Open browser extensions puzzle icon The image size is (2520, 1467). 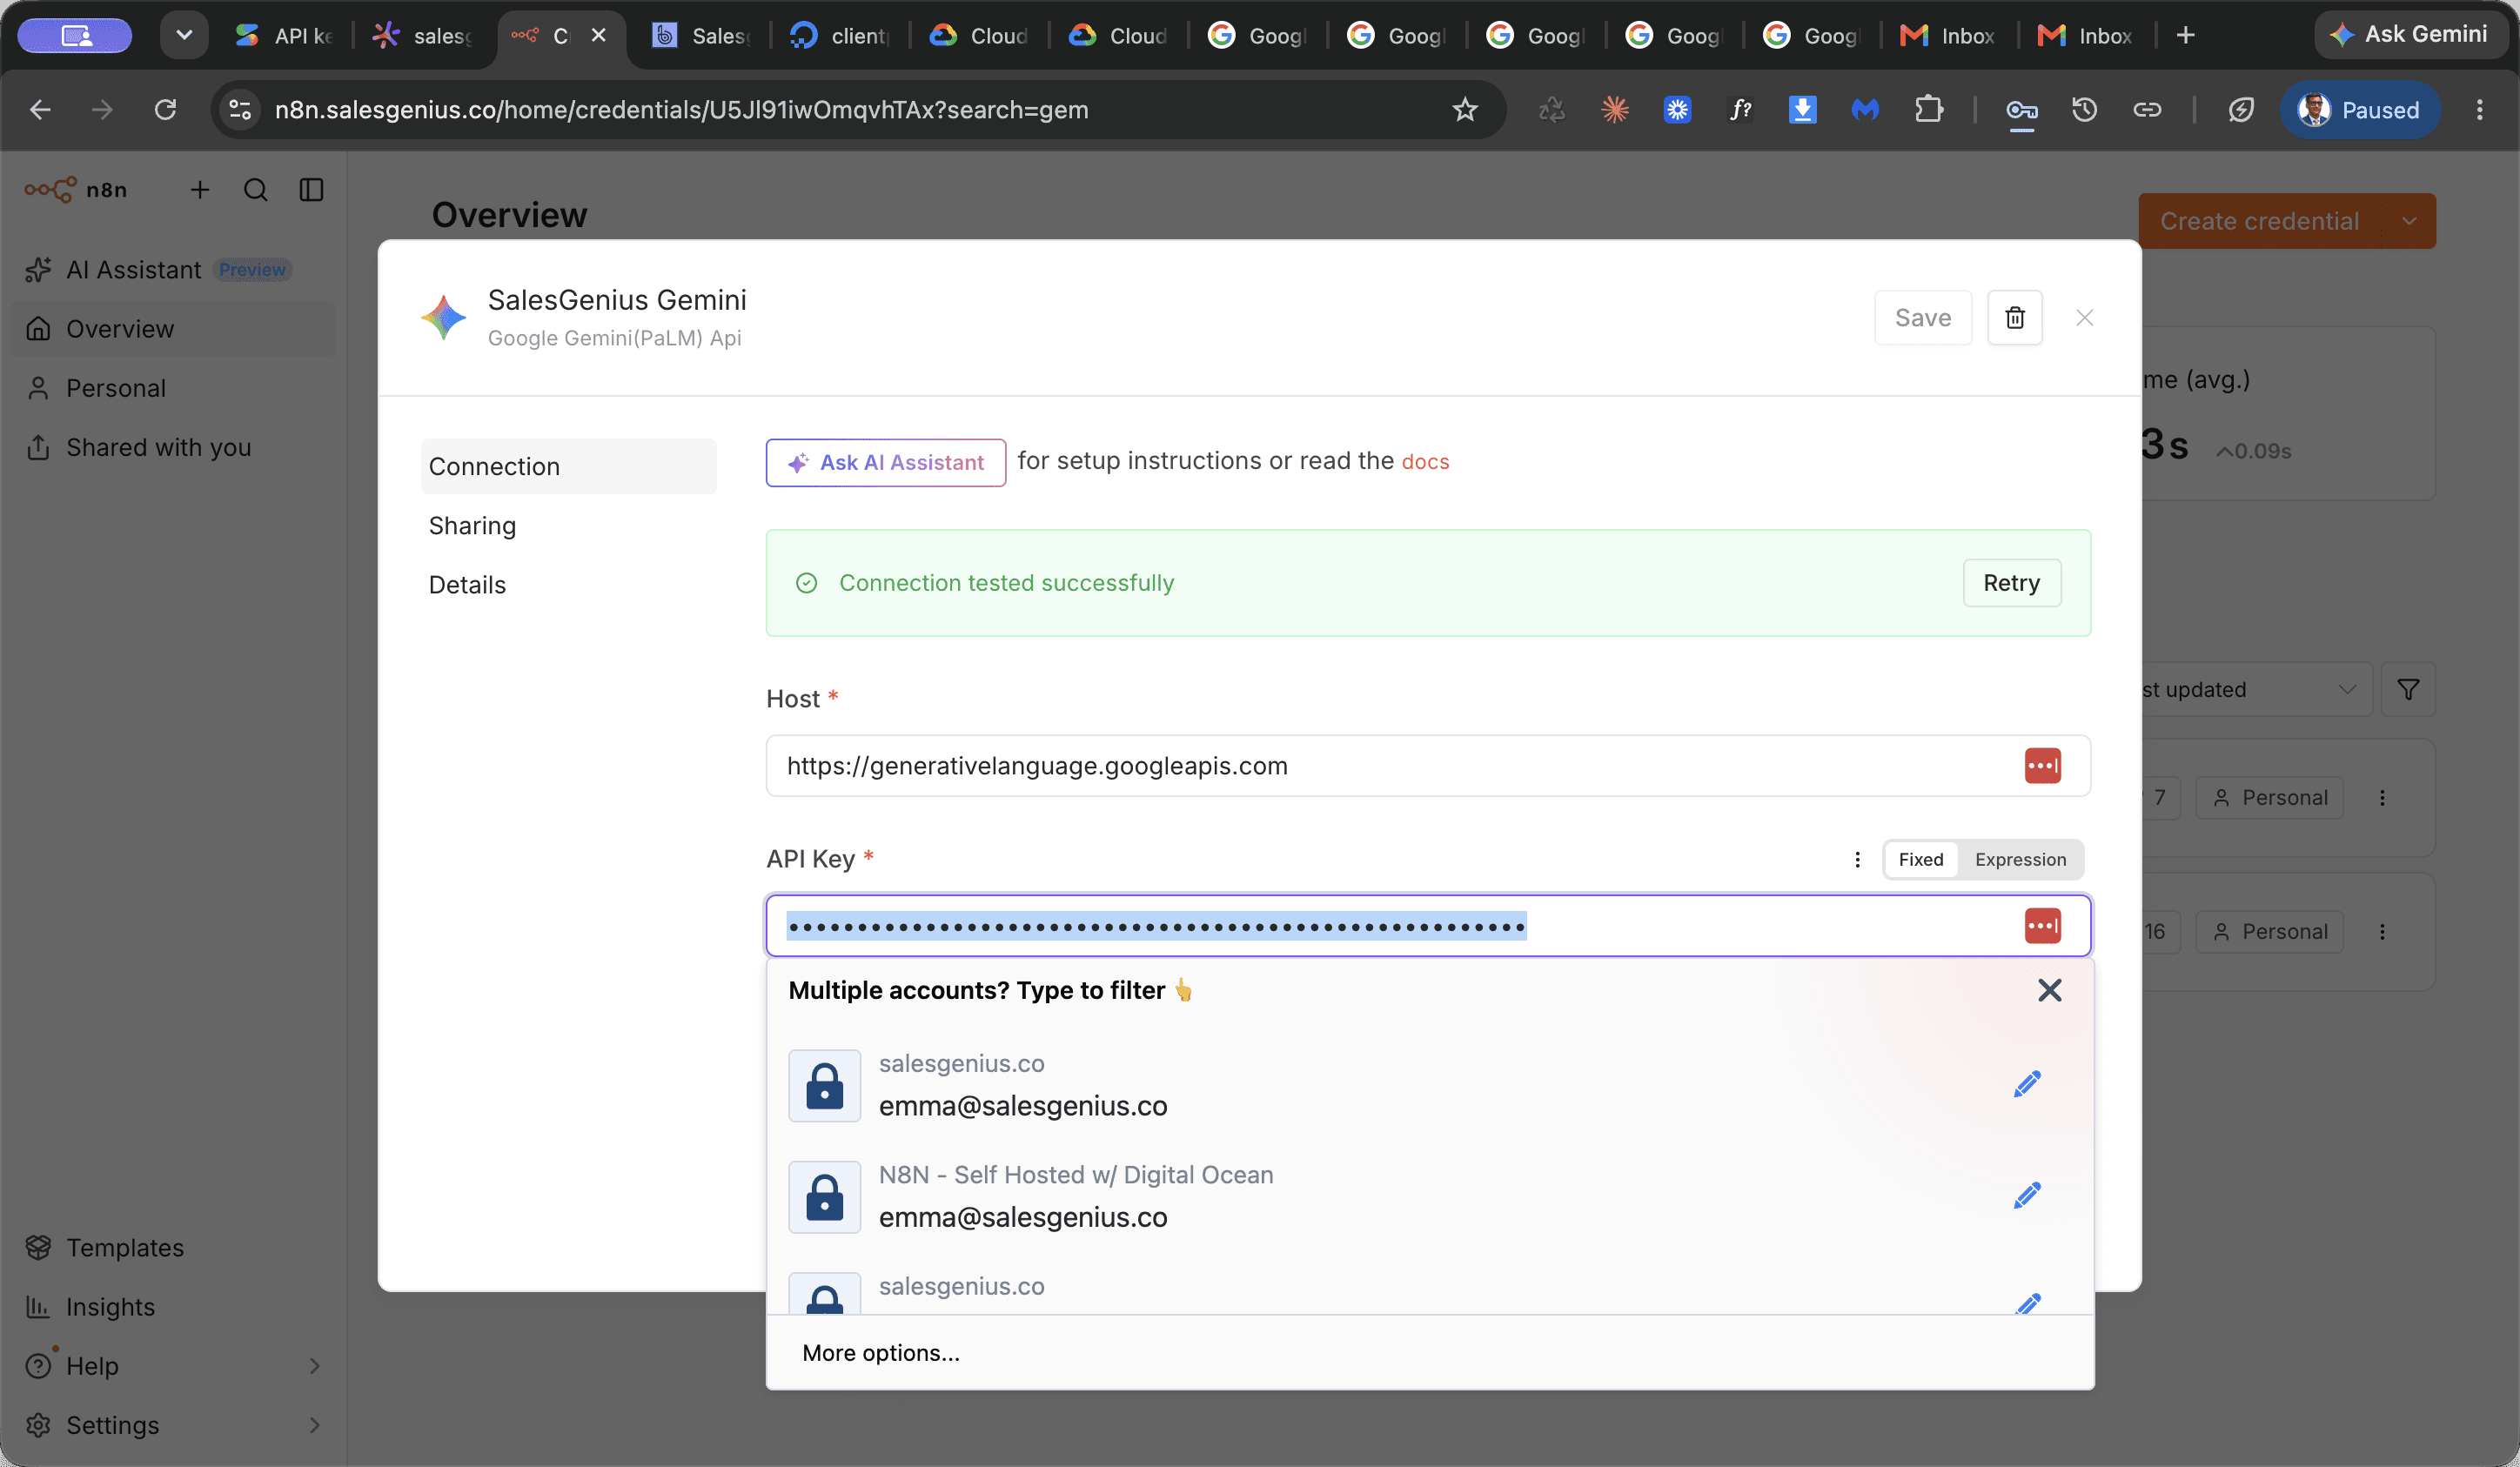pyautogui.click(x=1928, y=110)
